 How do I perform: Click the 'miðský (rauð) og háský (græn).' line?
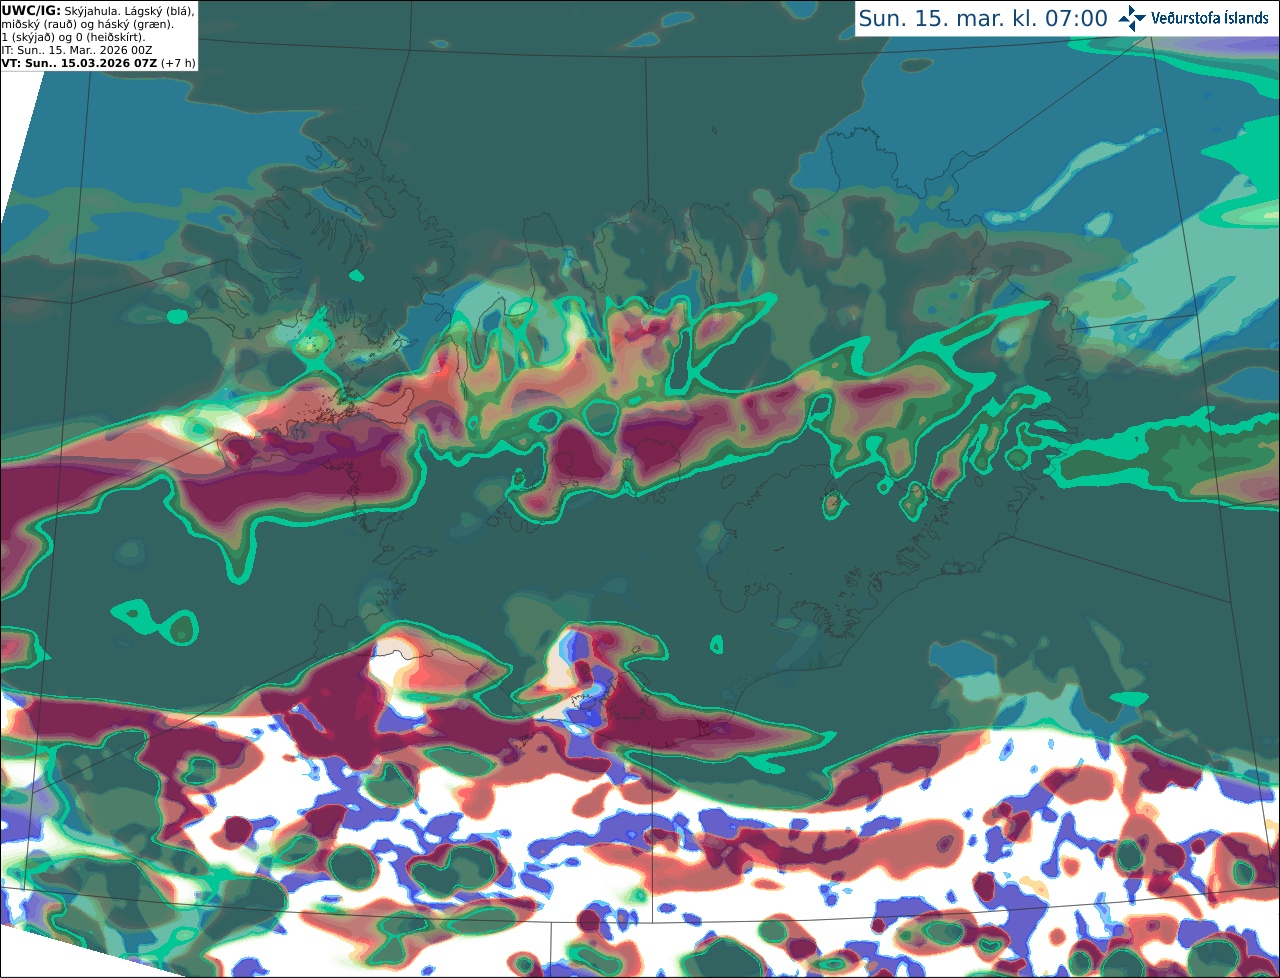click(x=87, y=24)
